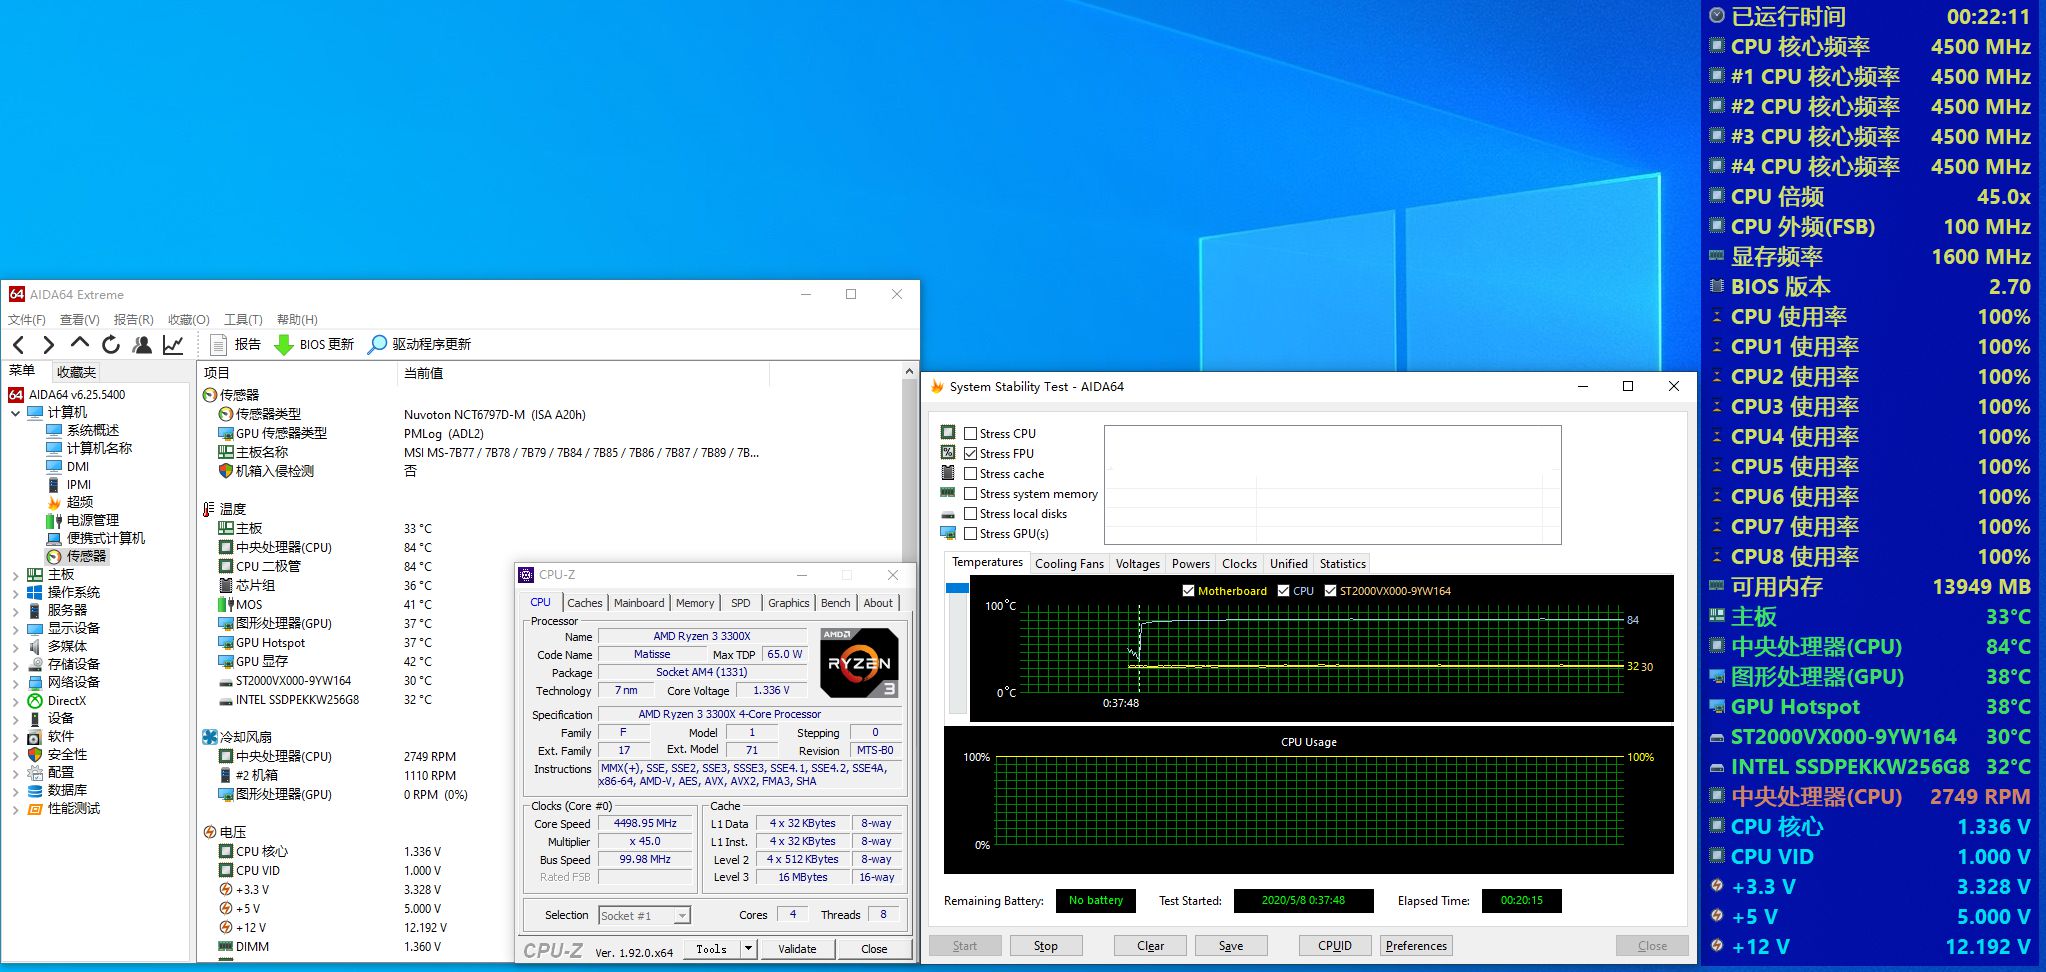The width and height of the screenshot is (2046, 972).
Task: Click the 报告 report icon
Action: [219, 344]
